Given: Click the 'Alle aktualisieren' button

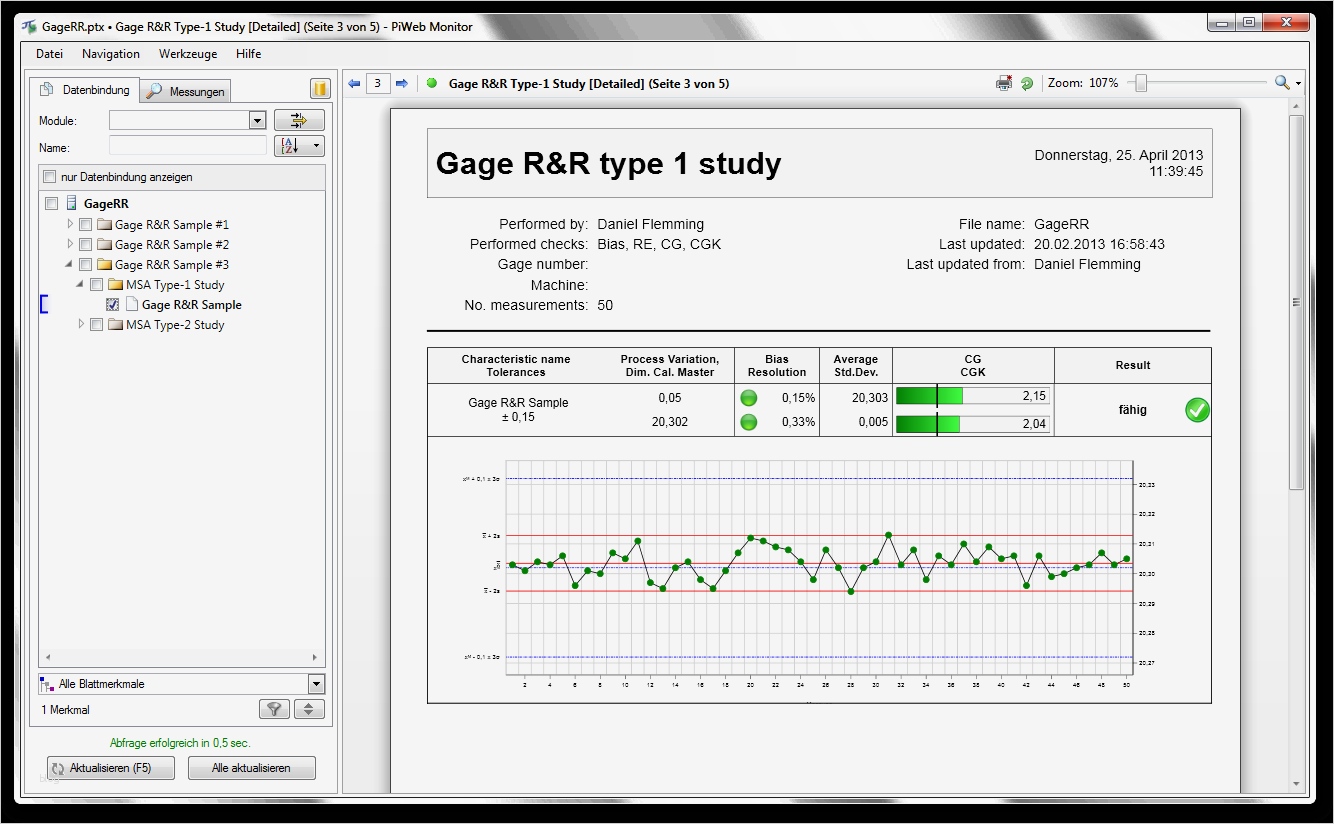Looking at the screenshot, I should tap(252, 768).
